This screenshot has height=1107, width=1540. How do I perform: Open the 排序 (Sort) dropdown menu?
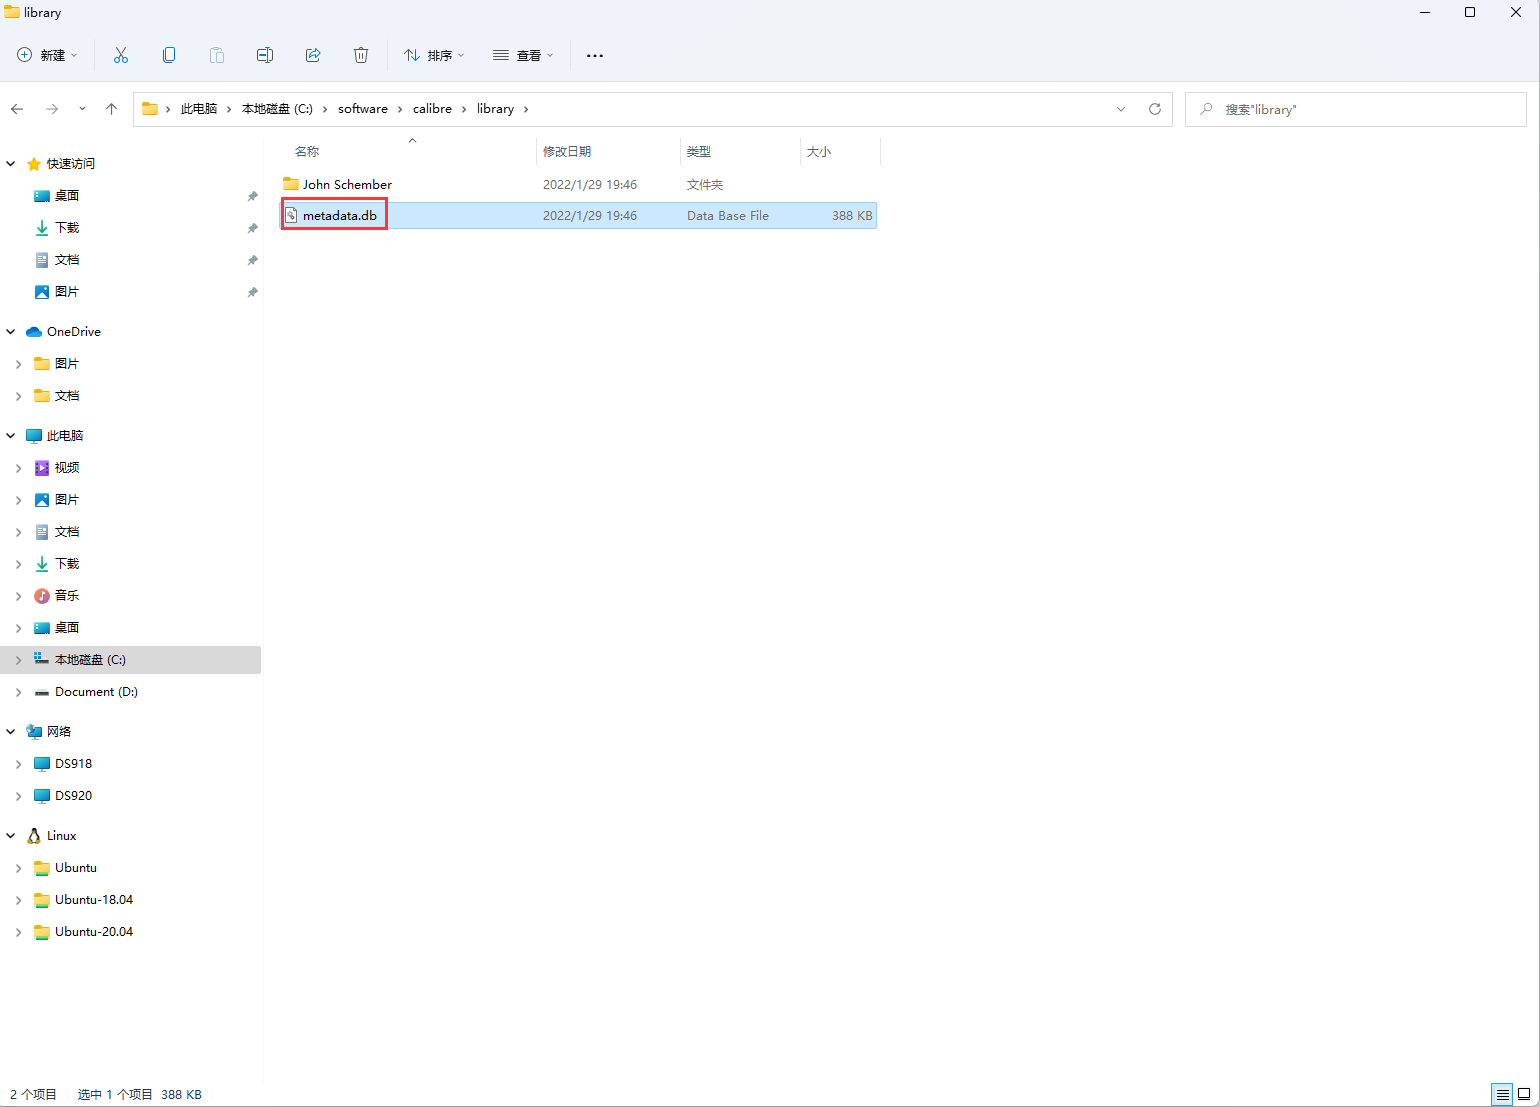coord(434,55)
